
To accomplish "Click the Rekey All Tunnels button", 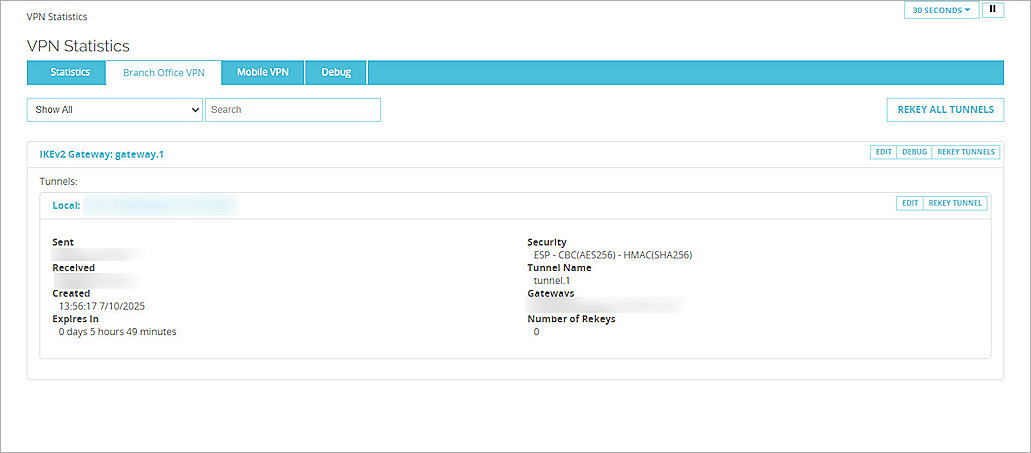I will 946,110.
